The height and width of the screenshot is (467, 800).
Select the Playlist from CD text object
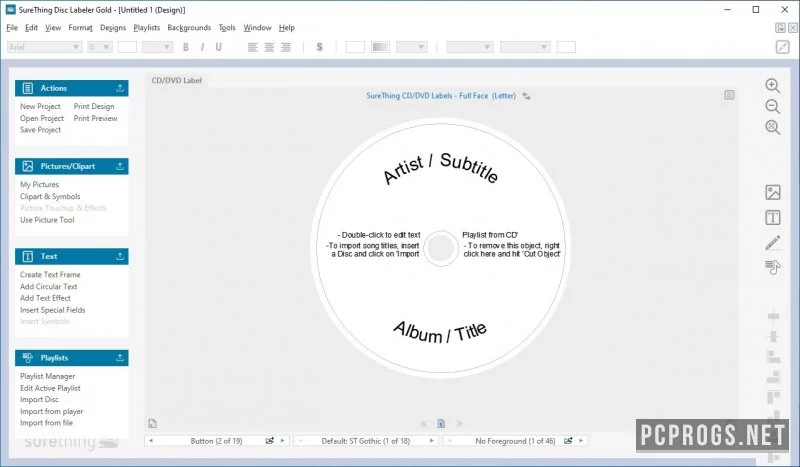[x=490, y=235]
